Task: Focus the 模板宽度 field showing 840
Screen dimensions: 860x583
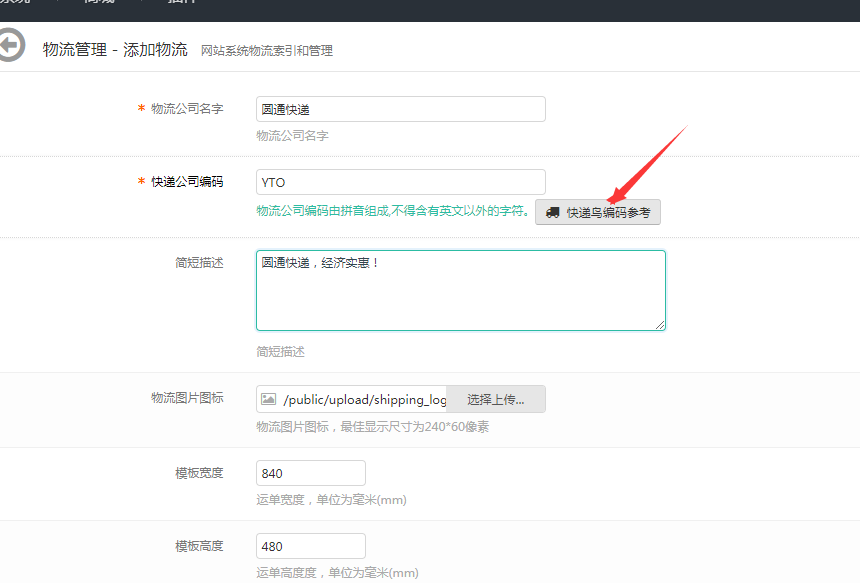Action: [310, 473]
